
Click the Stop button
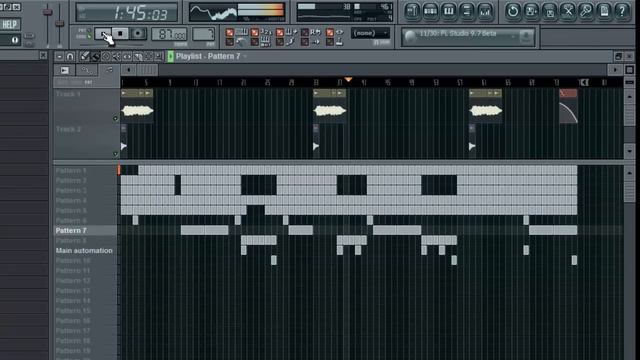(120, 34)
